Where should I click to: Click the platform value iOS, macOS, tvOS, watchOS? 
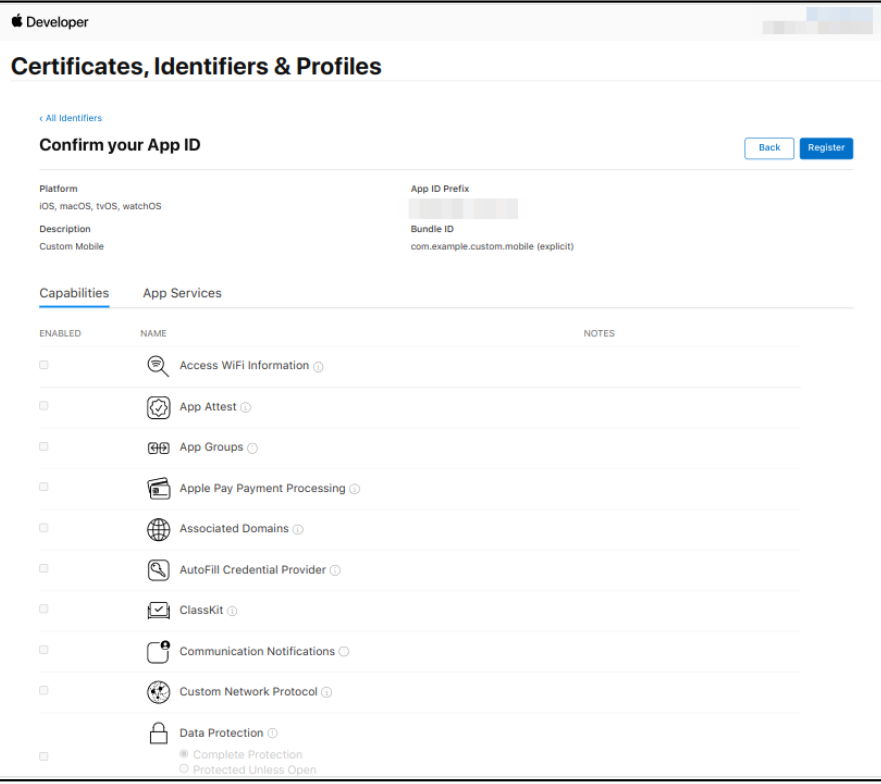point(100,206)
